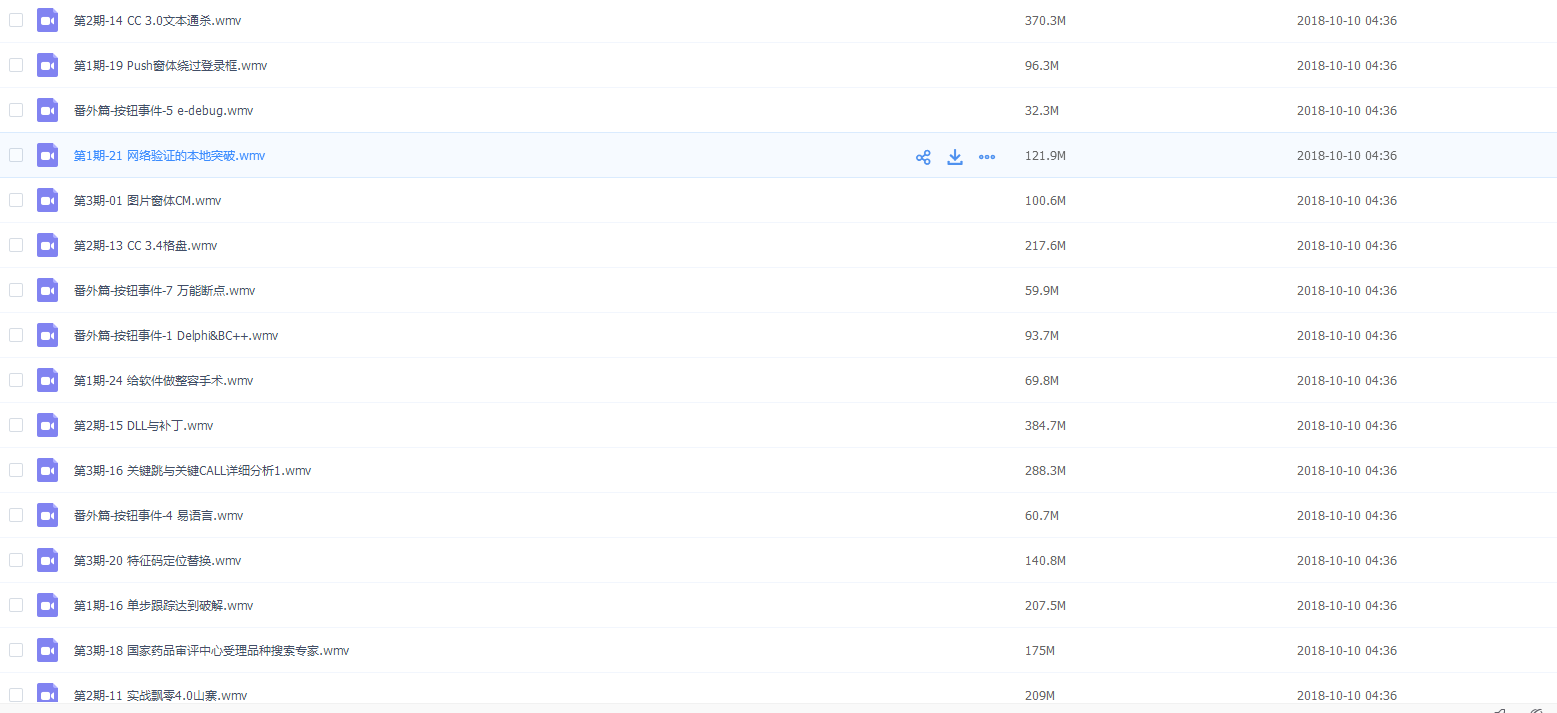Click the video file icon for 图片窗体CM.wmv
The image size is (1557, 713).
click(x=48, y=200)
